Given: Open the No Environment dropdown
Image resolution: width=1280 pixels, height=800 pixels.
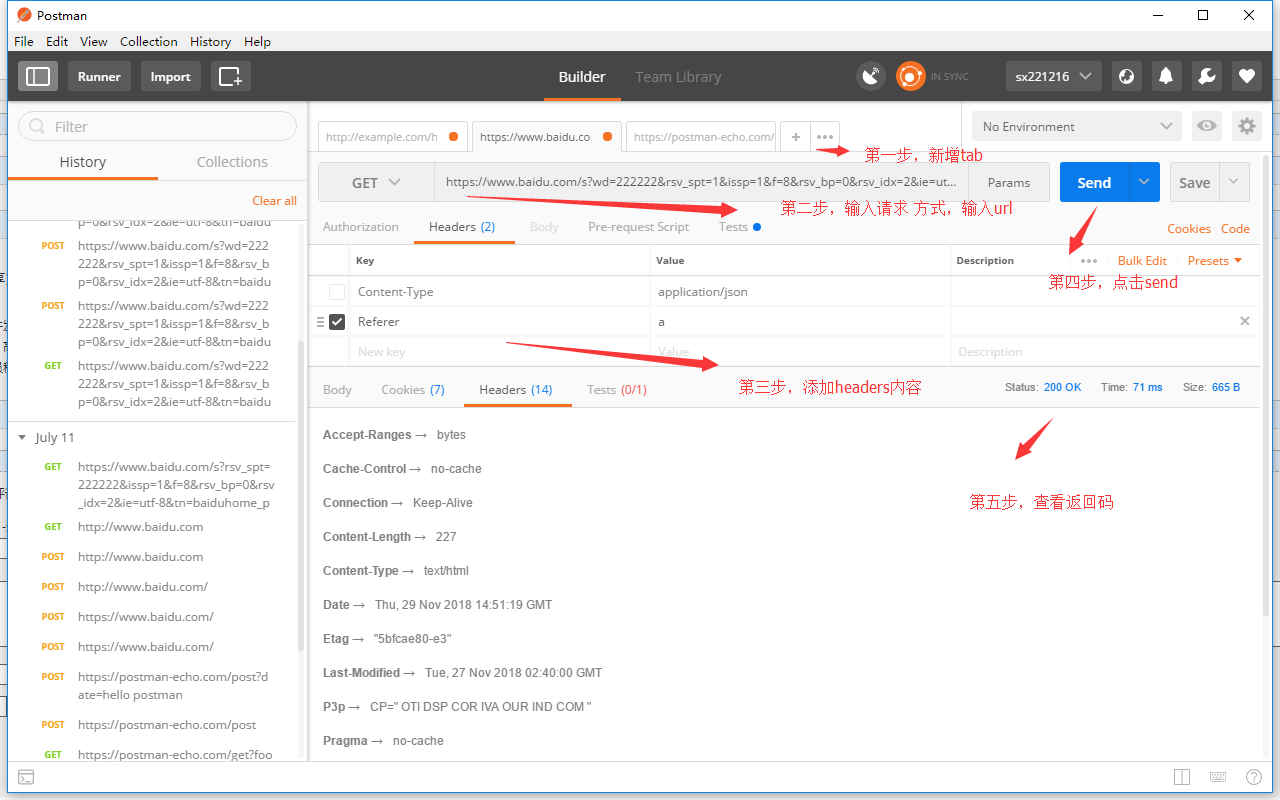Looking at the screenshot, I should coord(1077,126).
